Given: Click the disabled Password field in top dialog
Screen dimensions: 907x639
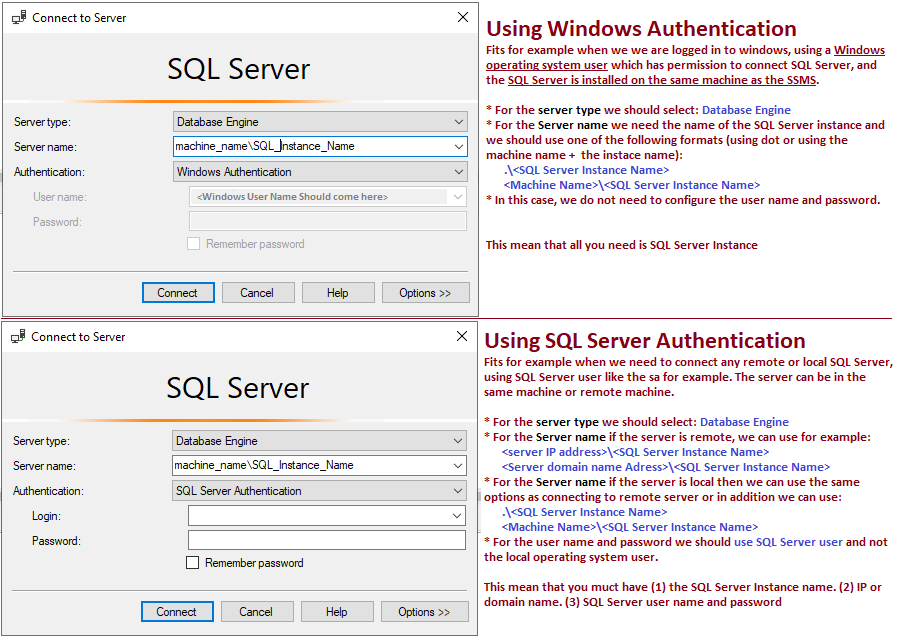Looking at the screenshot, I should 328,221.
